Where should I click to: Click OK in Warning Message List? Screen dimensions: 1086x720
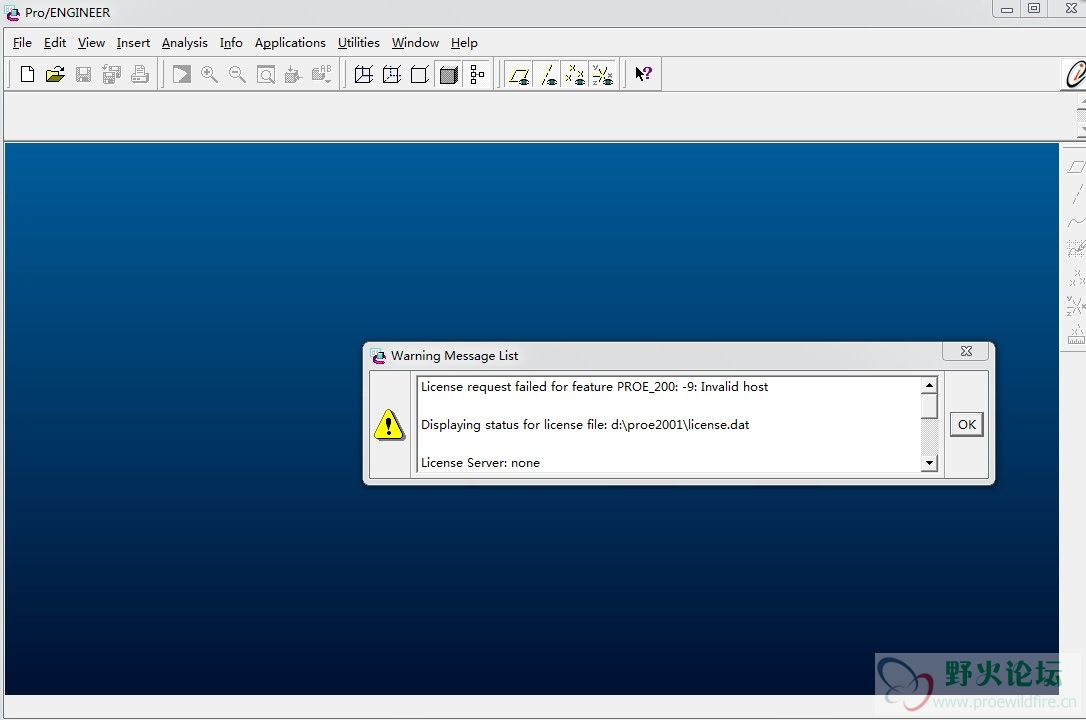click(967, 424)
